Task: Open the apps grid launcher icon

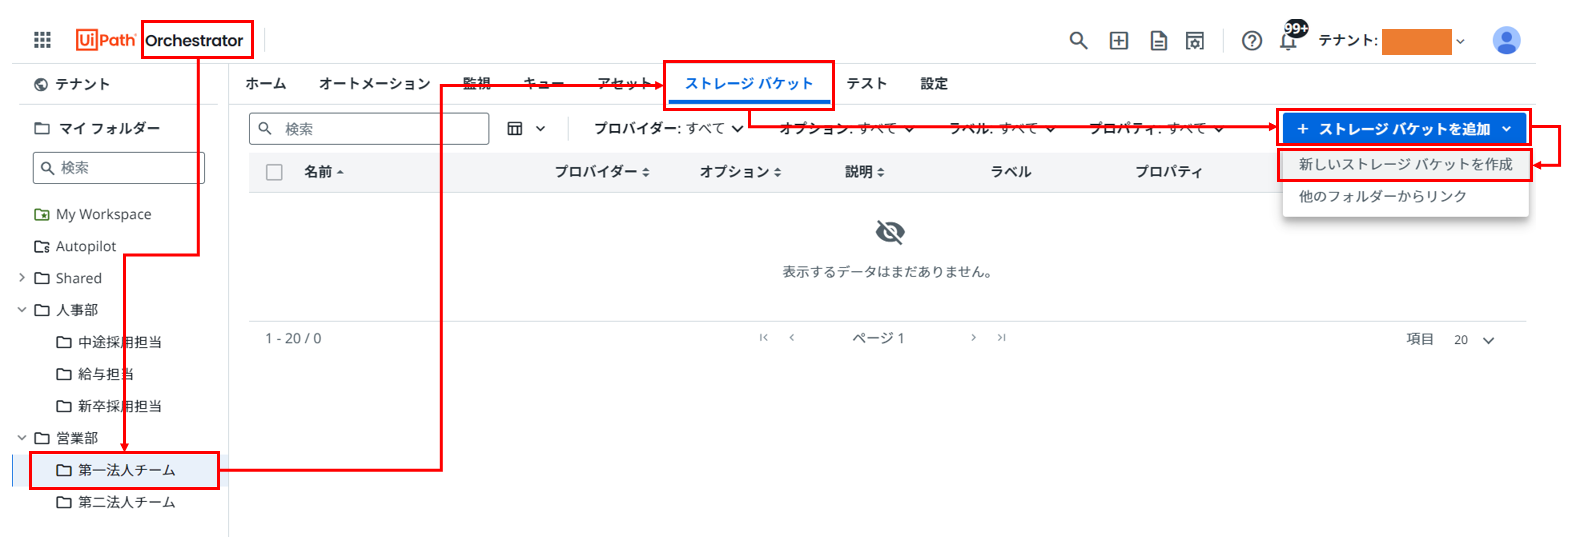Action: [x=42, y=40]
